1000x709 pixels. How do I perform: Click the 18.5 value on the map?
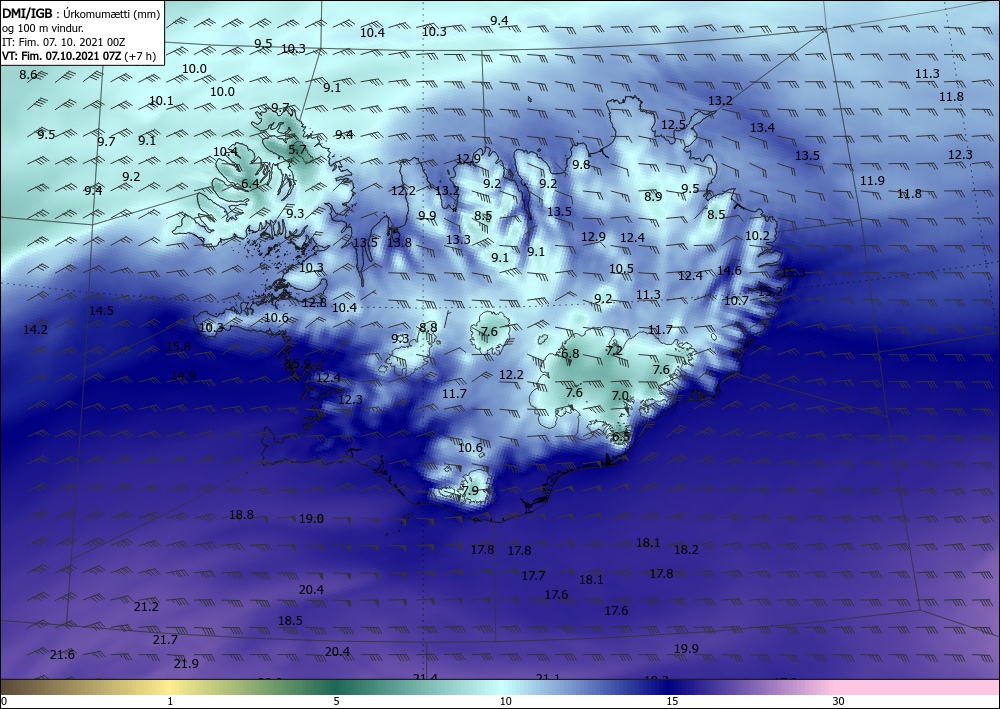click(x=290, y=620)
